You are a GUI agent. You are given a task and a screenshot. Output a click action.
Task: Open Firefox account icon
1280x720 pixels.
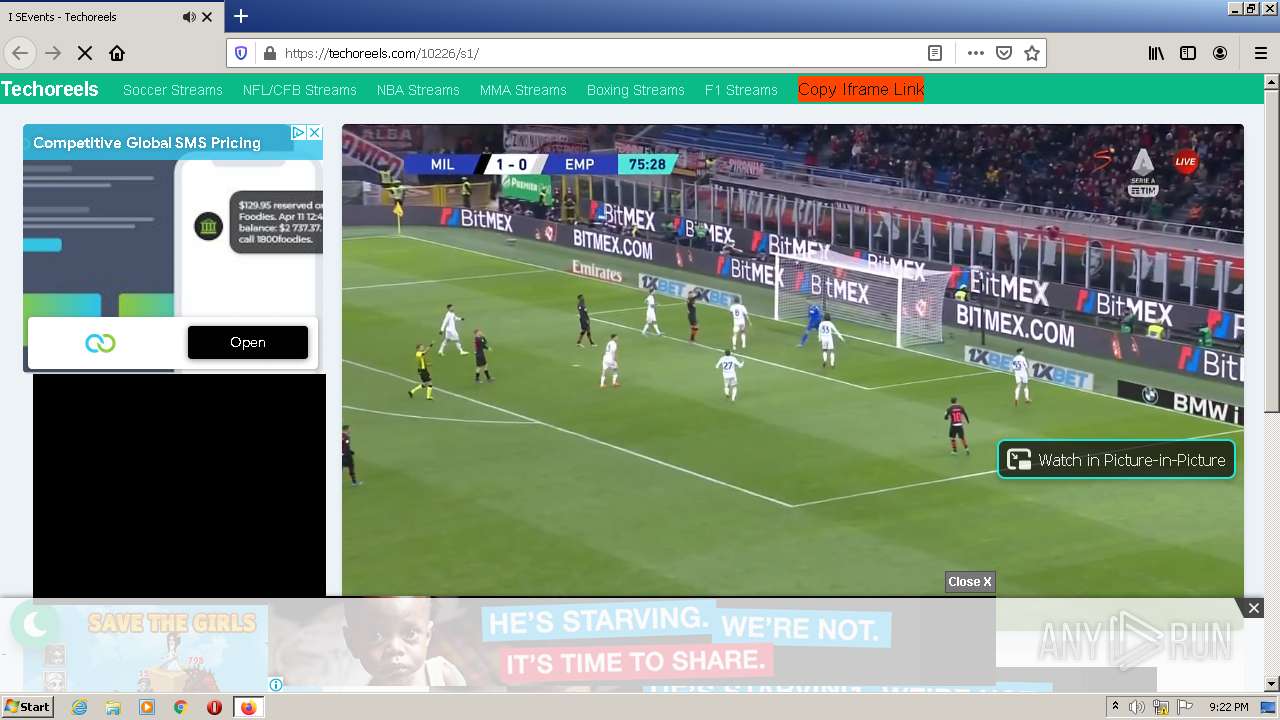pos(1220,53)
